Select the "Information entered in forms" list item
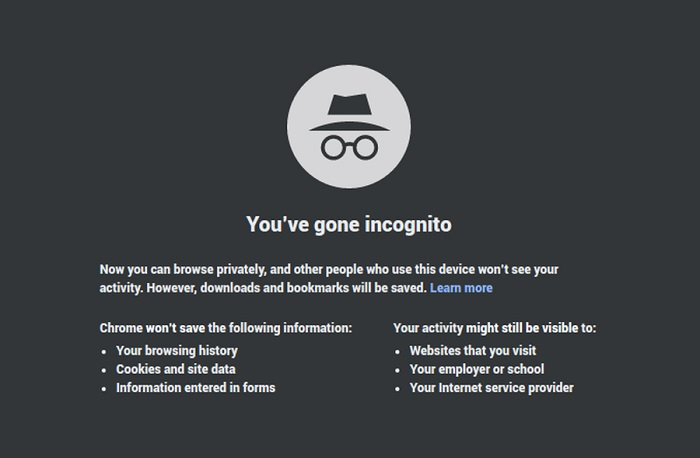The image size is (700, 458). (x=195, y=387)
